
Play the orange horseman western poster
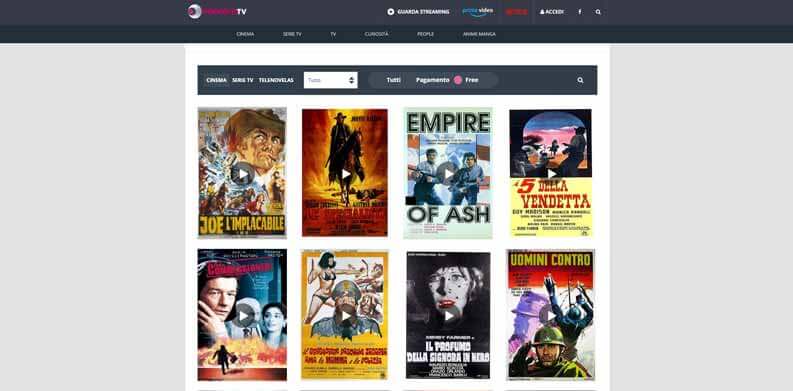(x=345, y=172)
